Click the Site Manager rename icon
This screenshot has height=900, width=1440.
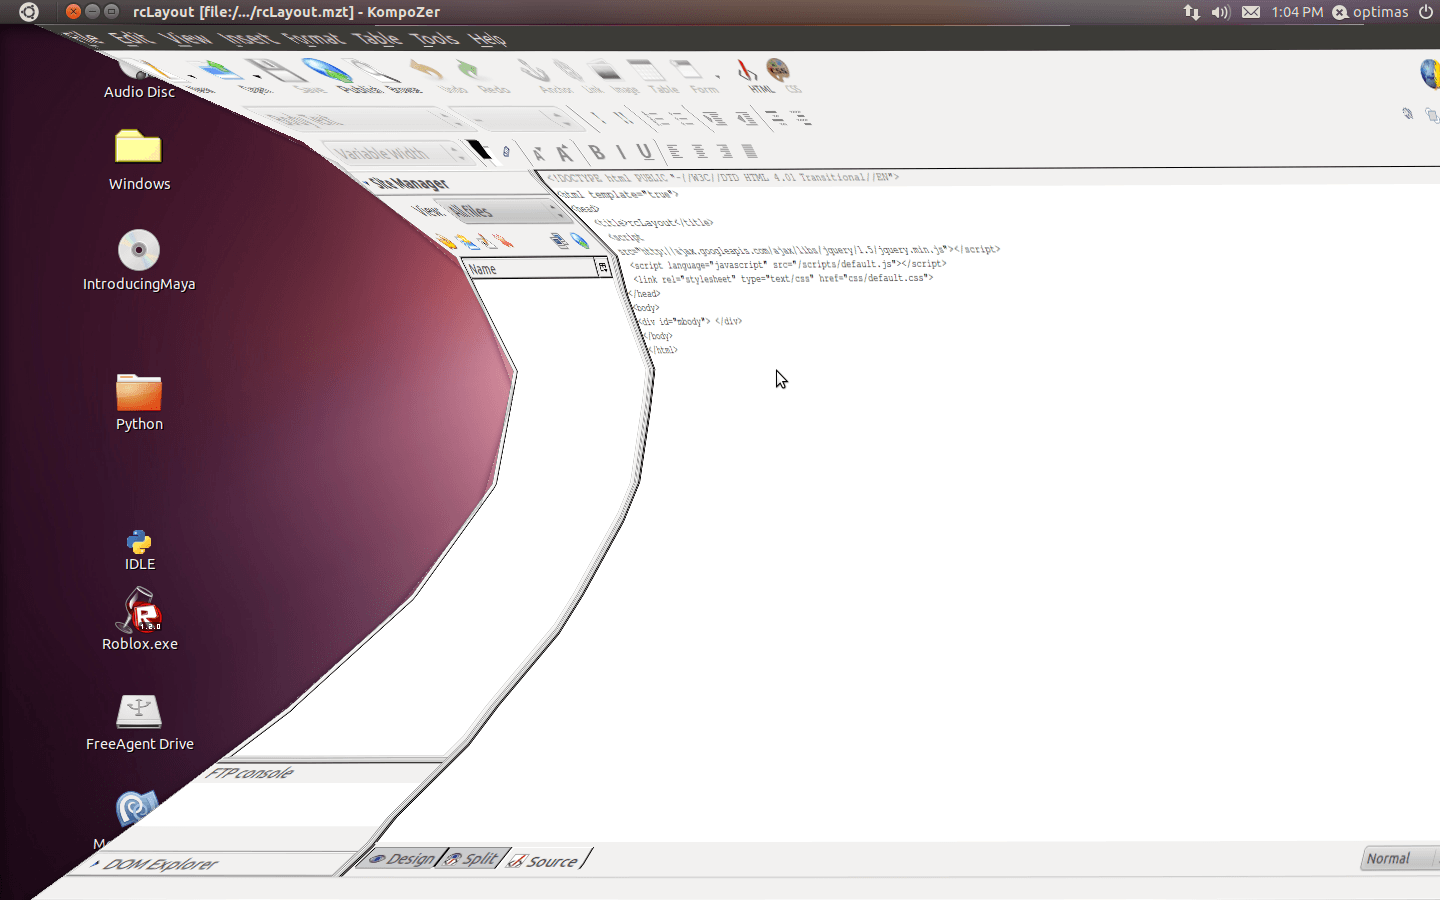coord(487,242)
